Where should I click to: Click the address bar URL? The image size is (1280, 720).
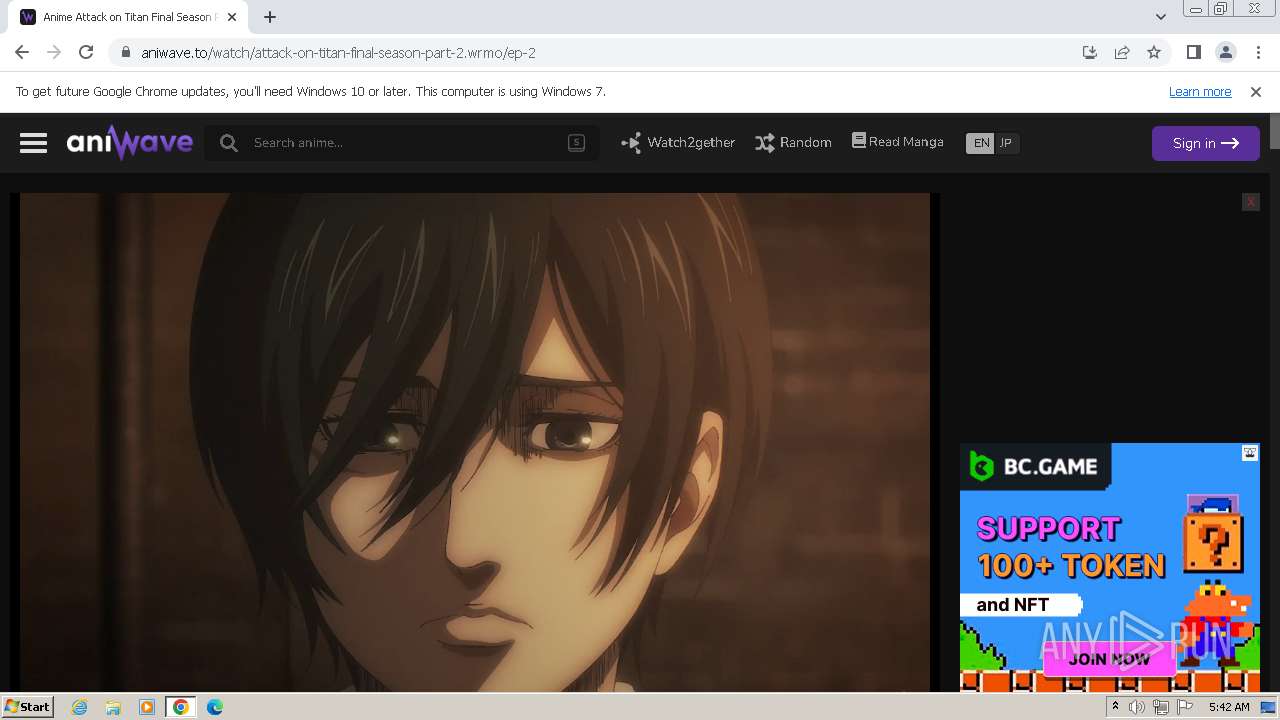(339, 53)
